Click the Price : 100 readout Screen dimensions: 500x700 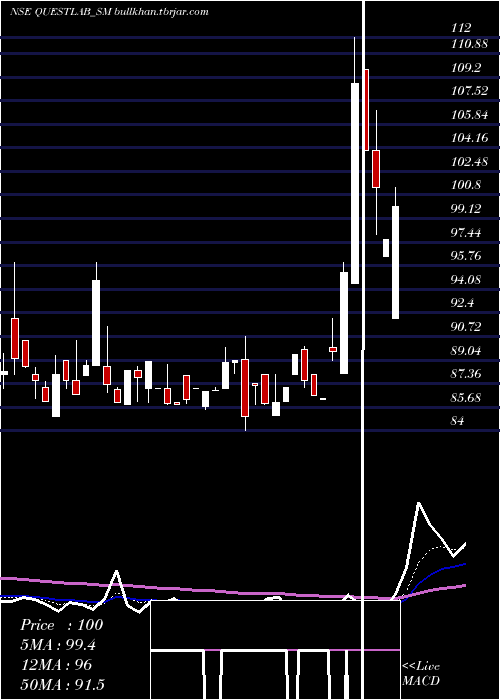pyautogui.click(x=62, y=625)
